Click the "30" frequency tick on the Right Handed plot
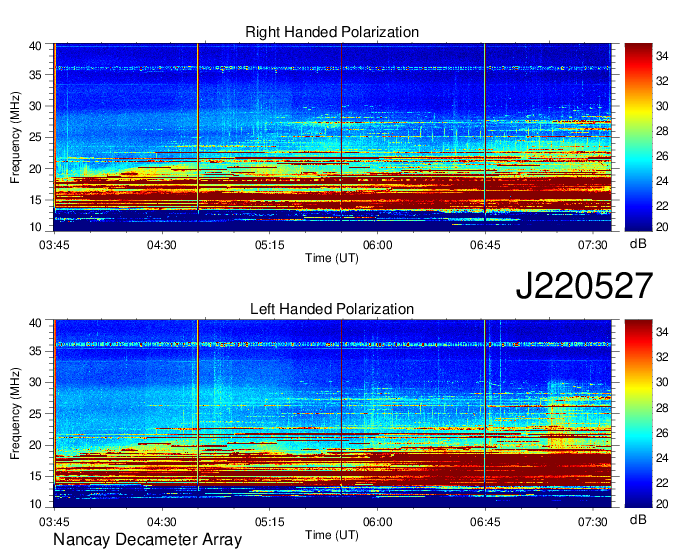Viewport: 680px width, 552px height. click(x=35, y=106)
